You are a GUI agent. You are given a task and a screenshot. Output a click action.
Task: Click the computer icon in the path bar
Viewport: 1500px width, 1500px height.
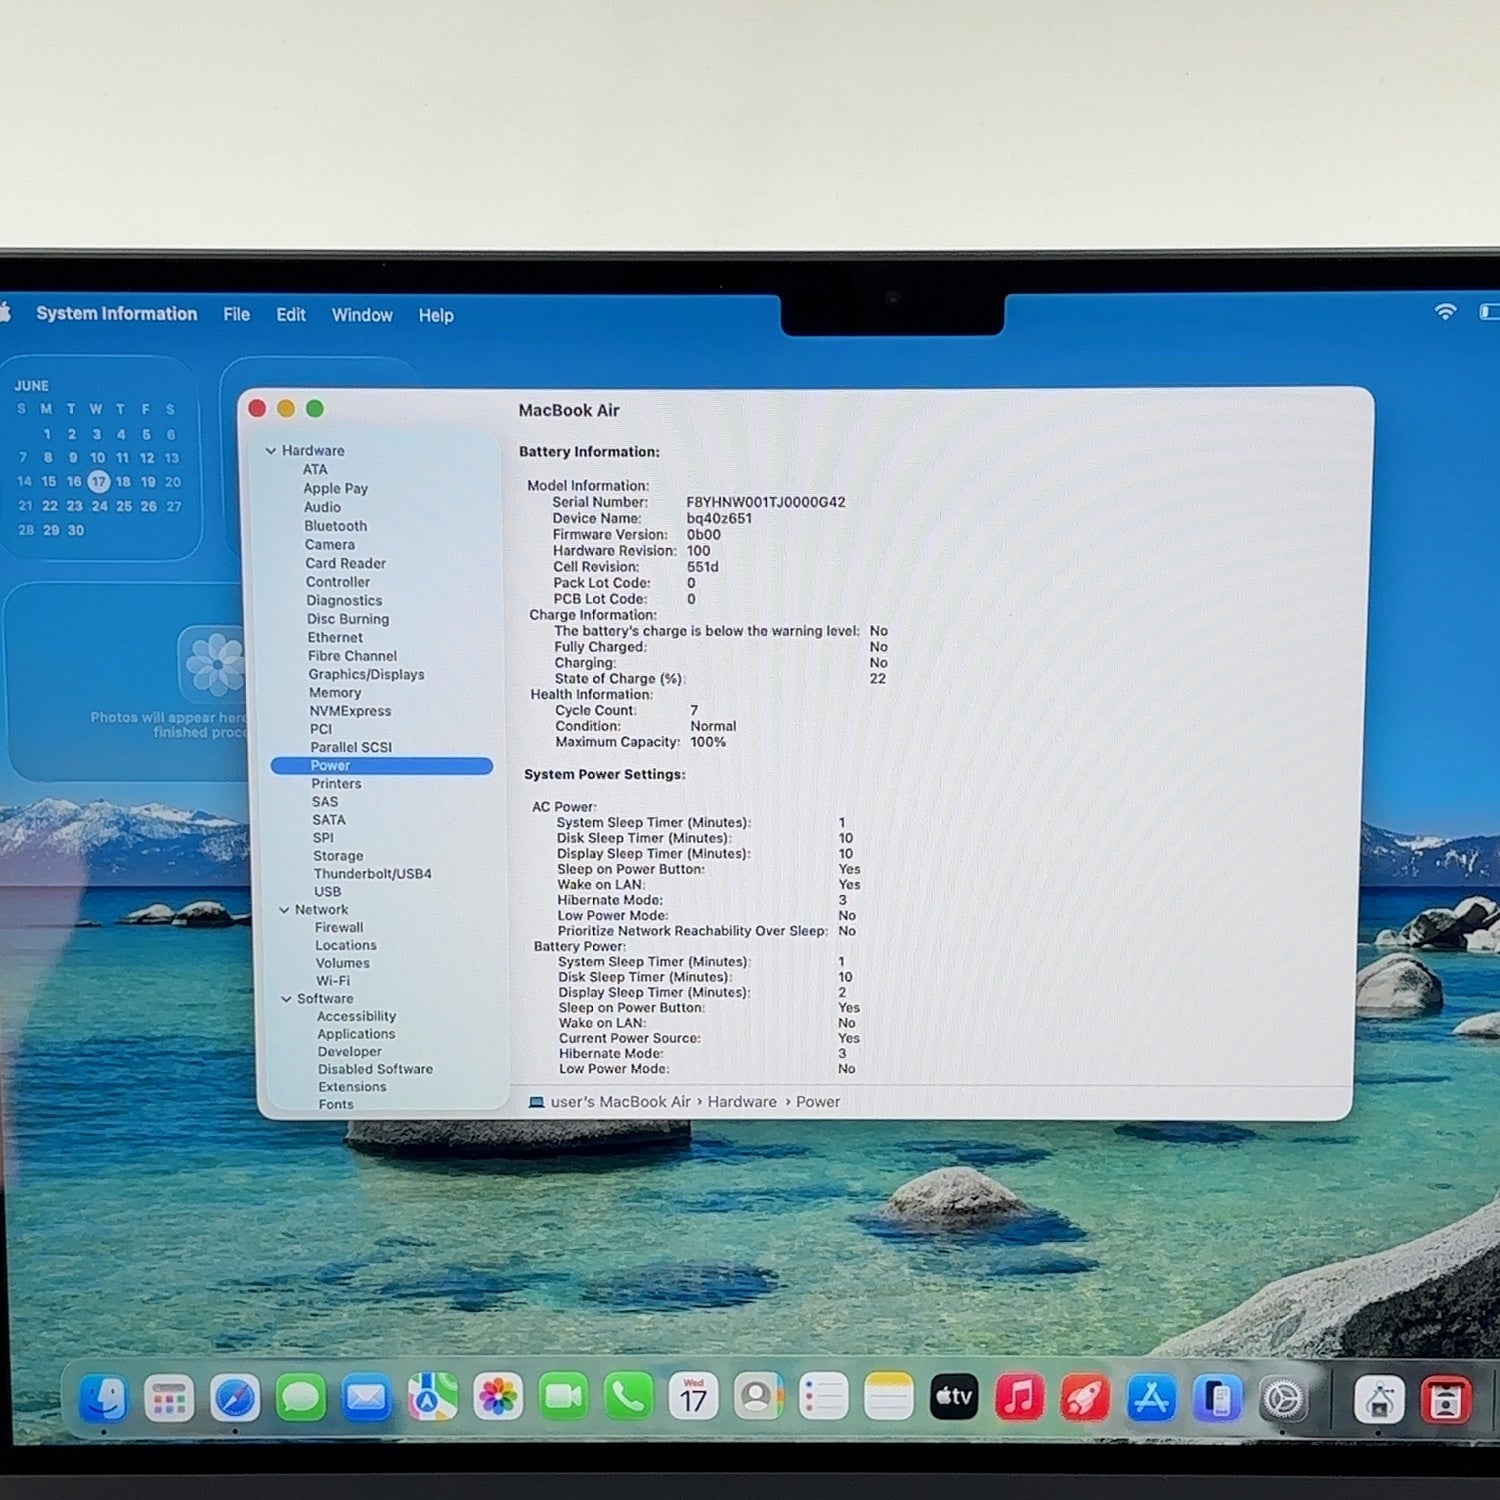click(536, 1102)
